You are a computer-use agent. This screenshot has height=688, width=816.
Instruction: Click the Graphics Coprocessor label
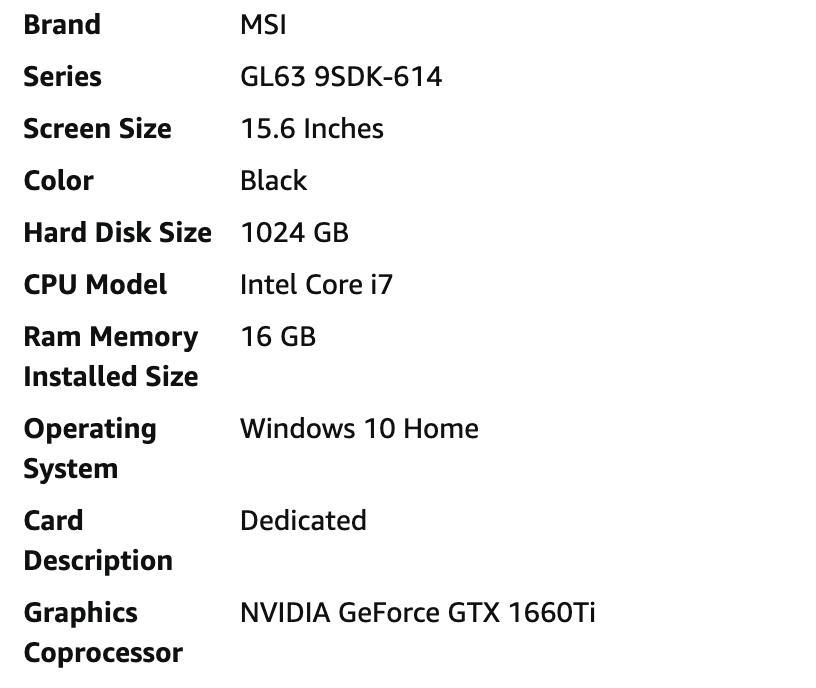pyautogui.click(x=103, y=633)
